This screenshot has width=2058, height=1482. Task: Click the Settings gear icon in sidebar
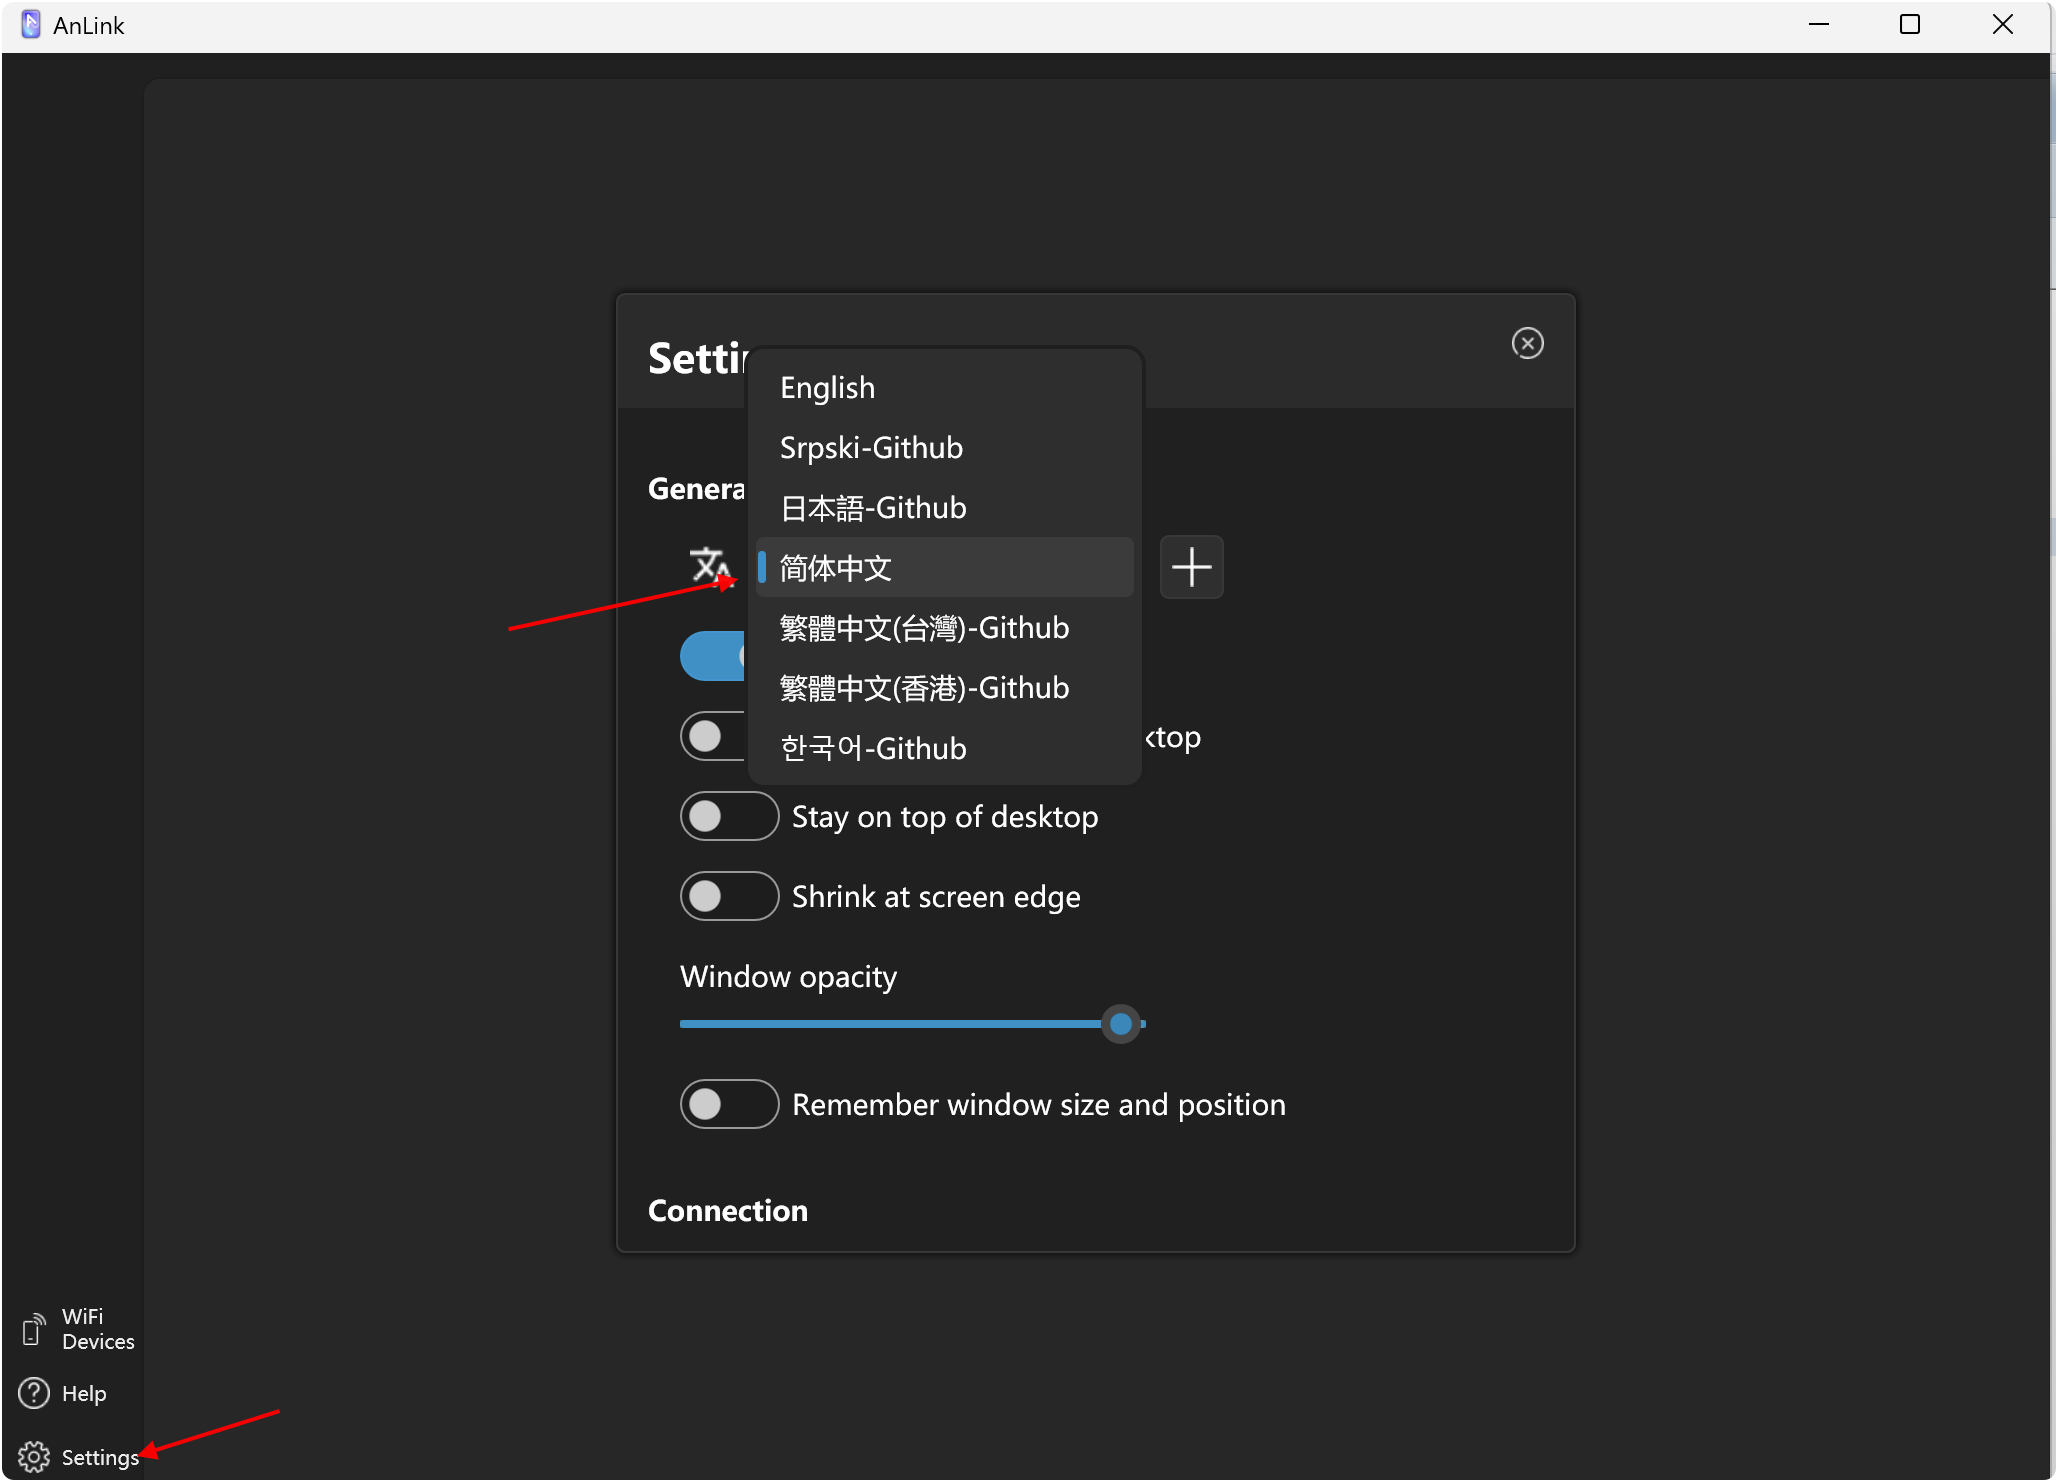pyautogui.click(x=34, y=1457)
